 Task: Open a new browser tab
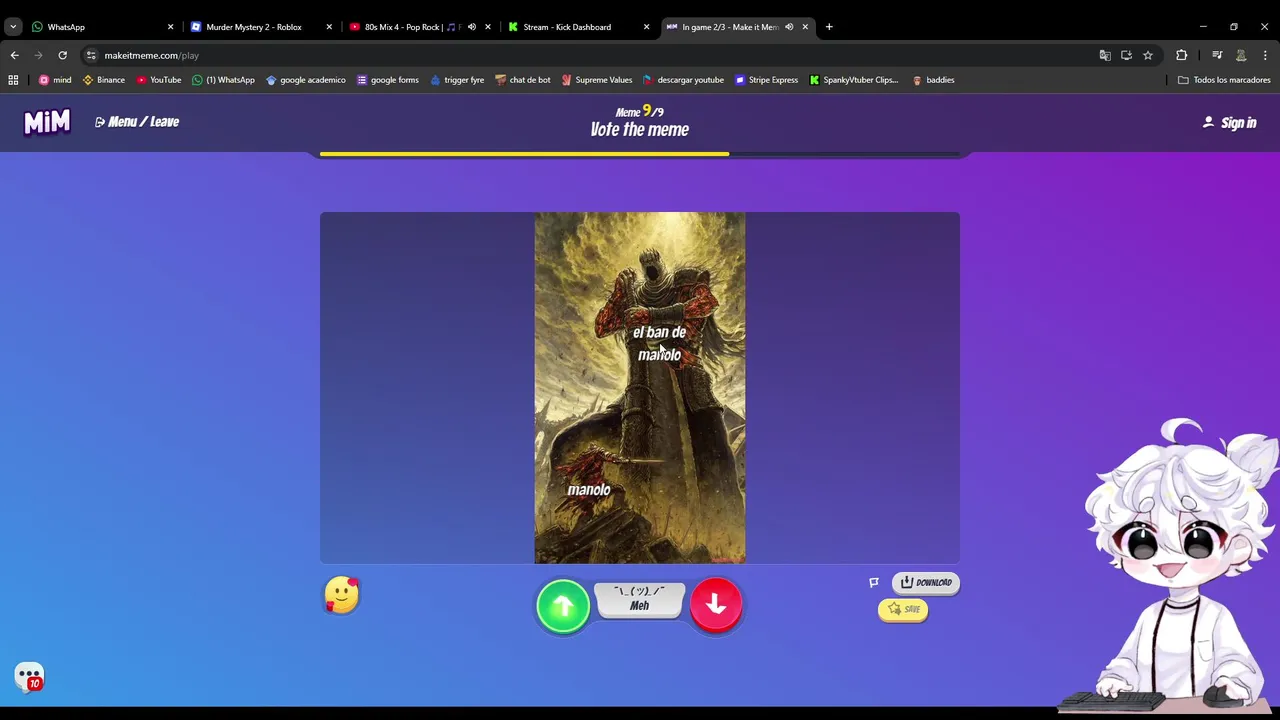click(x=829, y=27)
